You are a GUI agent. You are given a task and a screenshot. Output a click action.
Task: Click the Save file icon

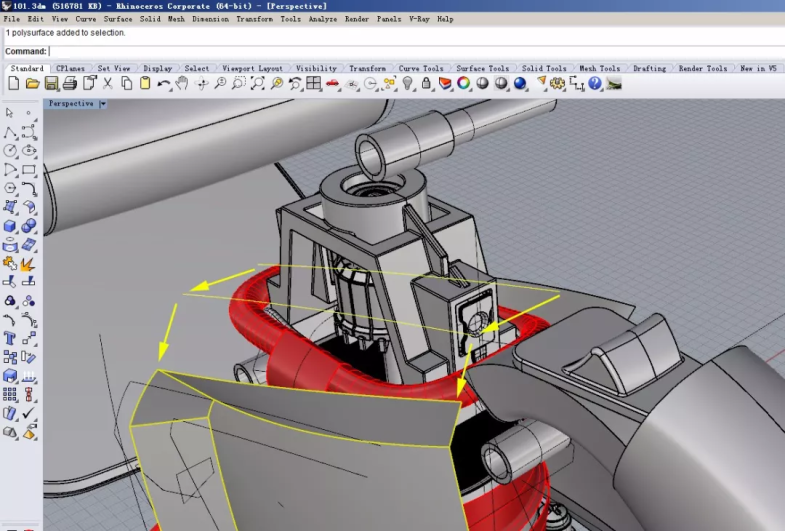point(51,83)
